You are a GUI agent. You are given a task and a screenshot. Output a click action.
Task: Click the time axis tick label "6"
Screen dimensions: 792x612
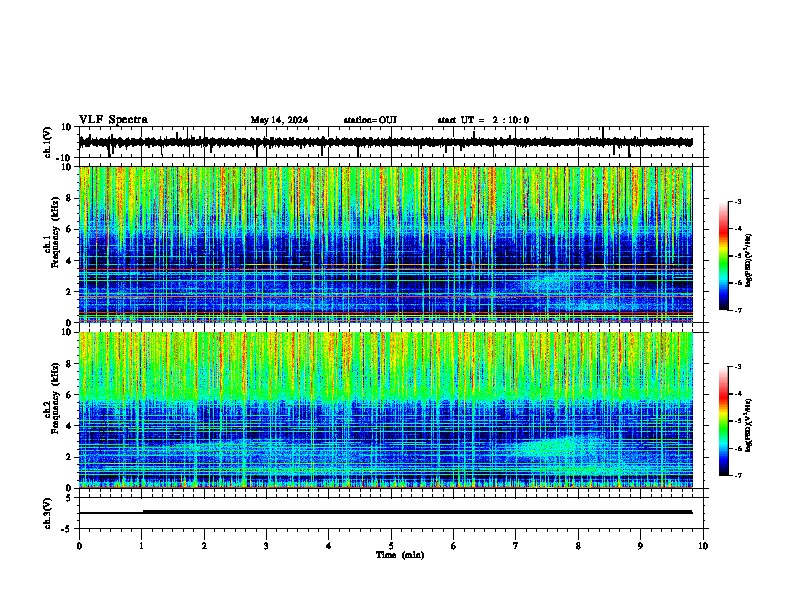[454, 546]
